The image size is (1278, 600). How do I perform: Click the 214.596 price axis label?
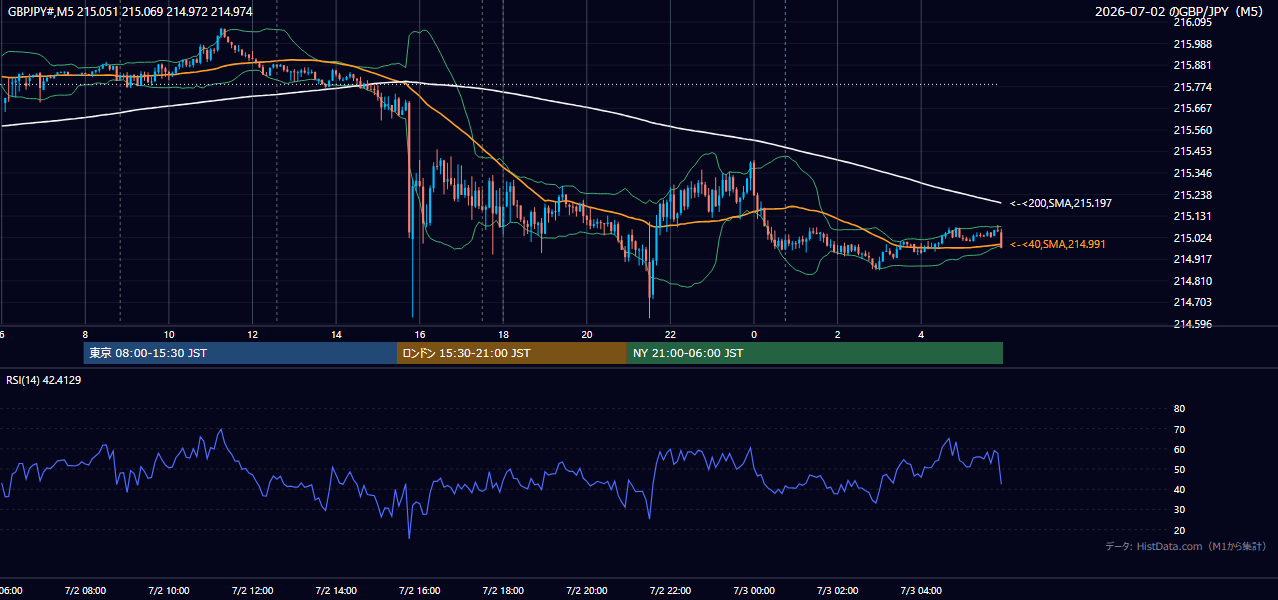pyautogui.click(x=1192, y=324)
